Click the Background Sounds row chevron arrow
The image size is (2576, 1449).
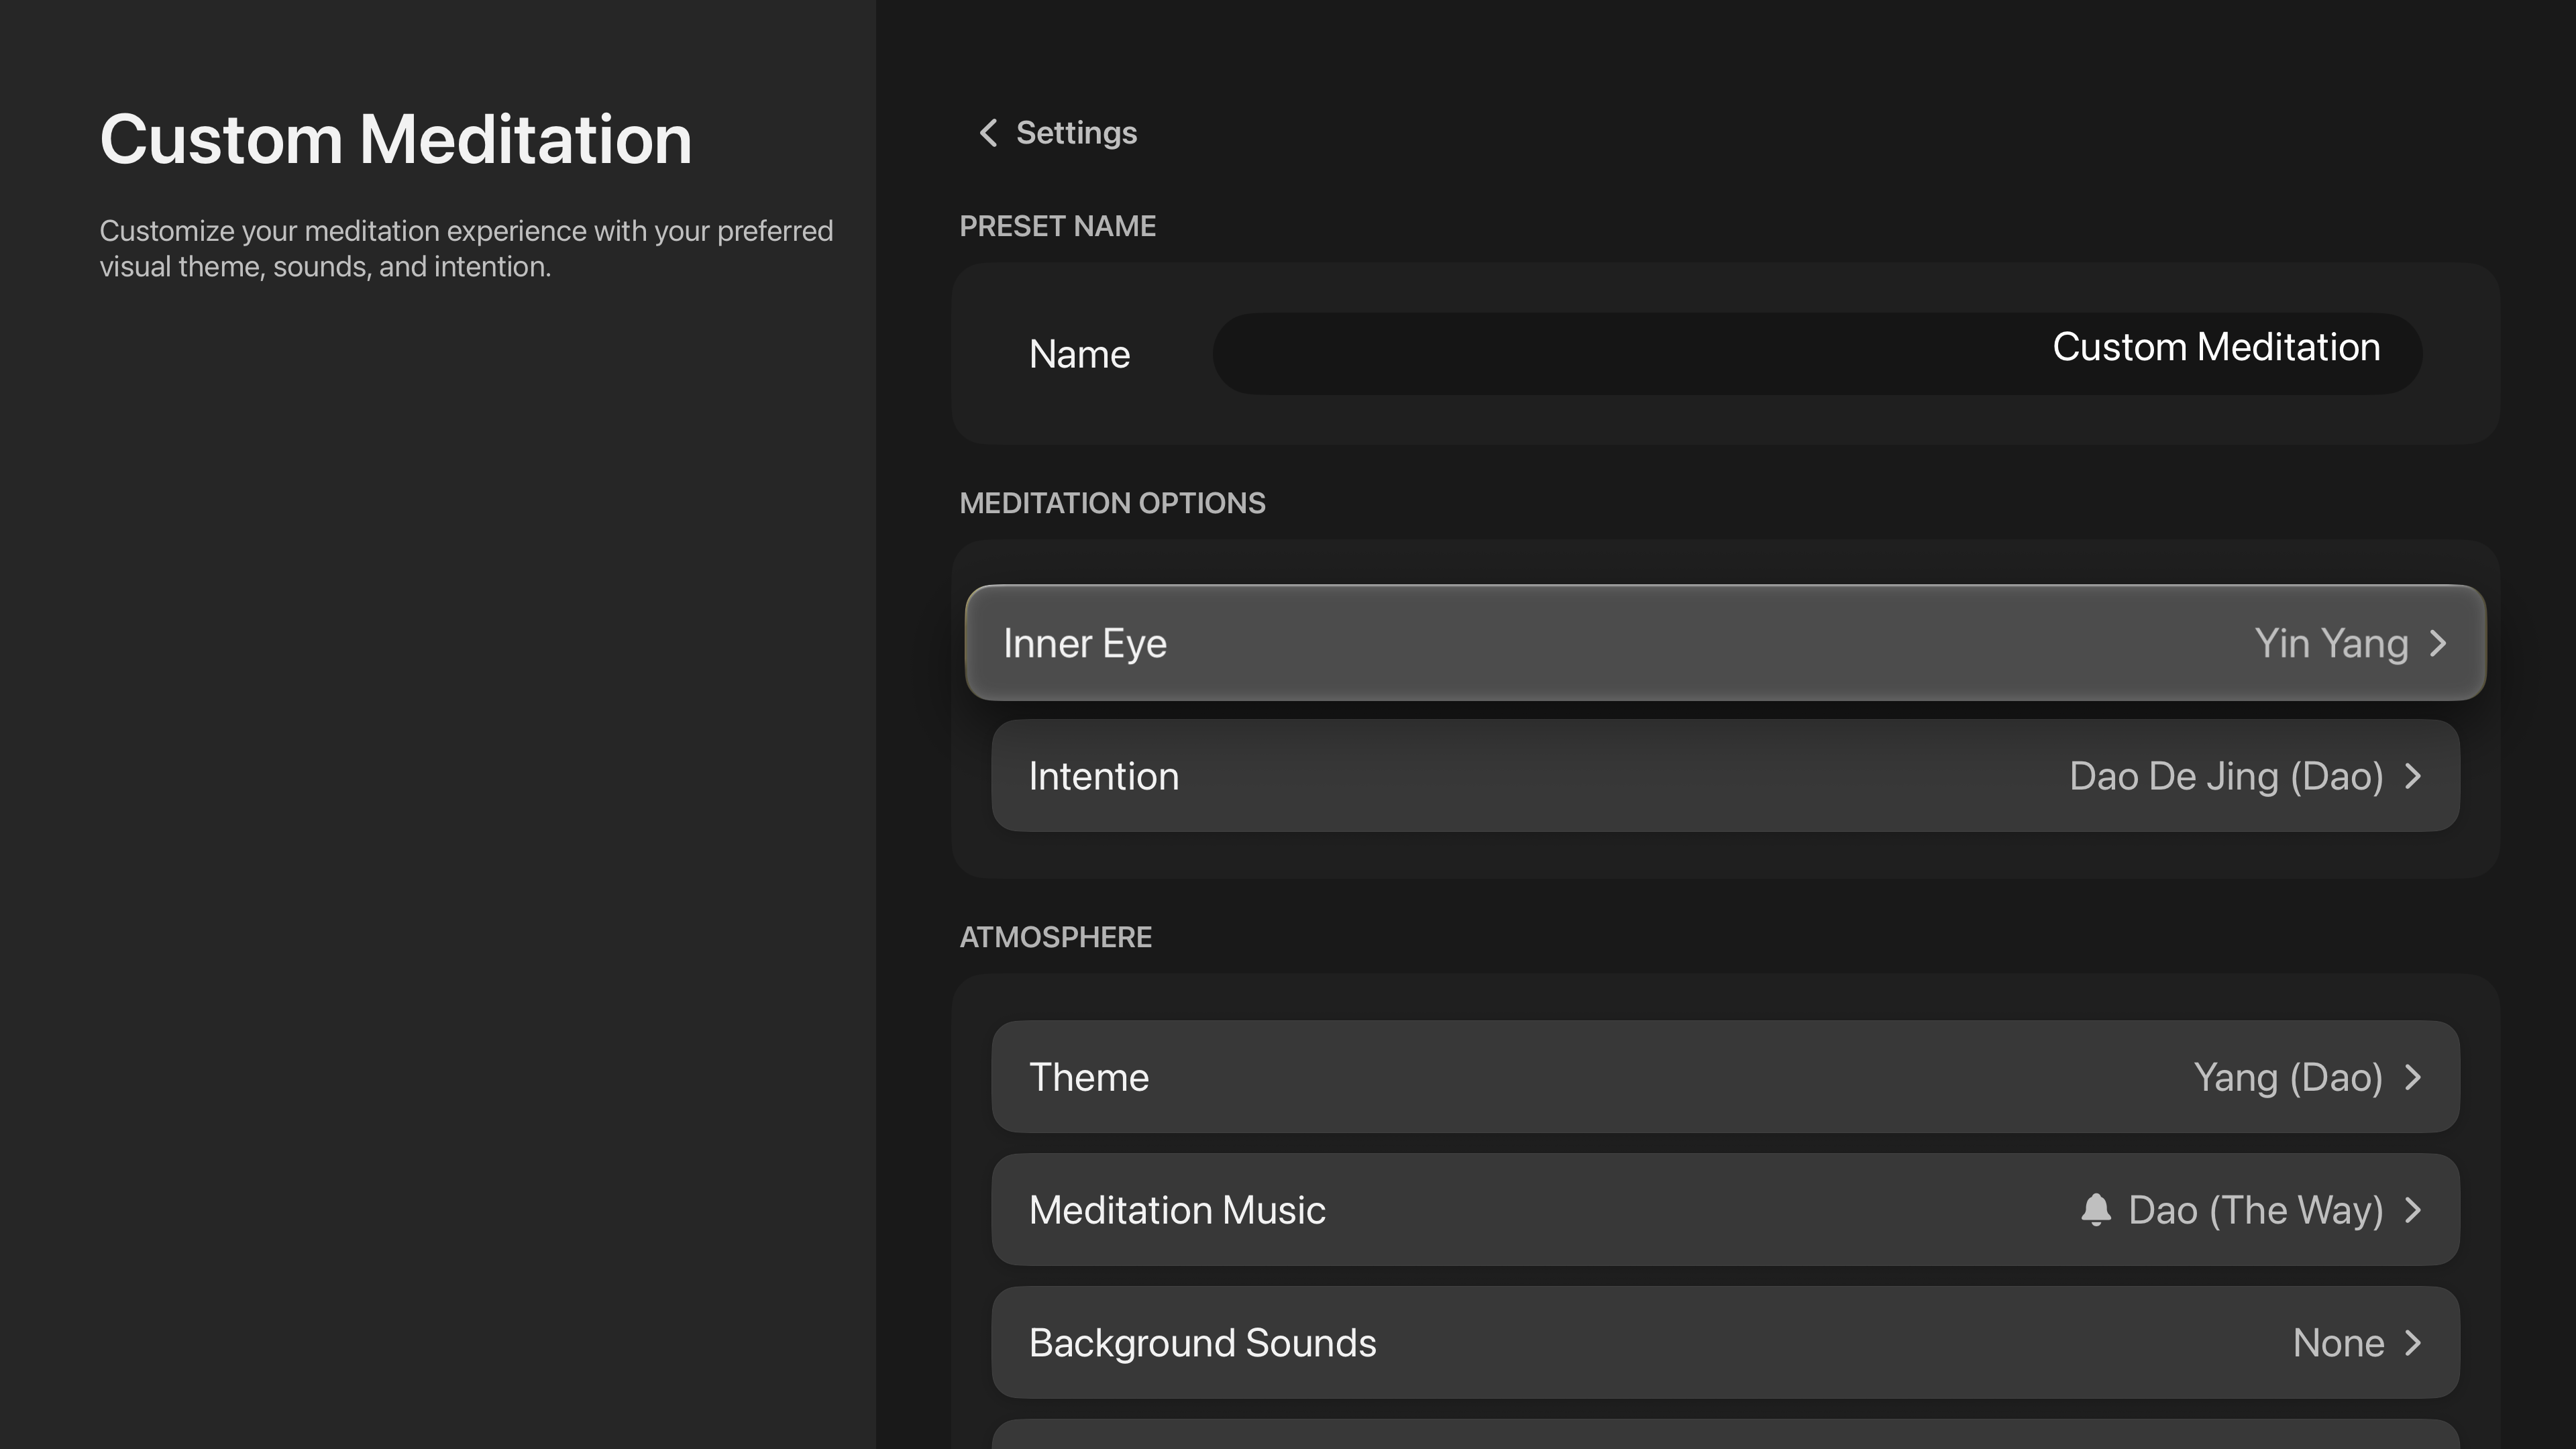[2413, 1343]
